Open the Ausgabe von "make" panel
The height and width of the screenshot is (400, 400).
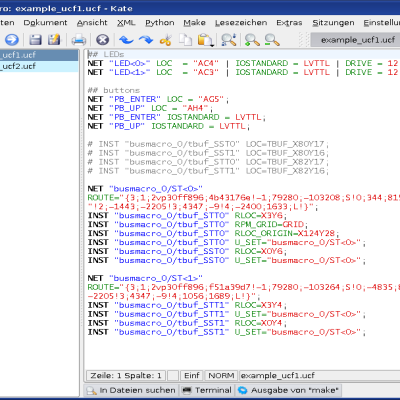click(289, 390)
